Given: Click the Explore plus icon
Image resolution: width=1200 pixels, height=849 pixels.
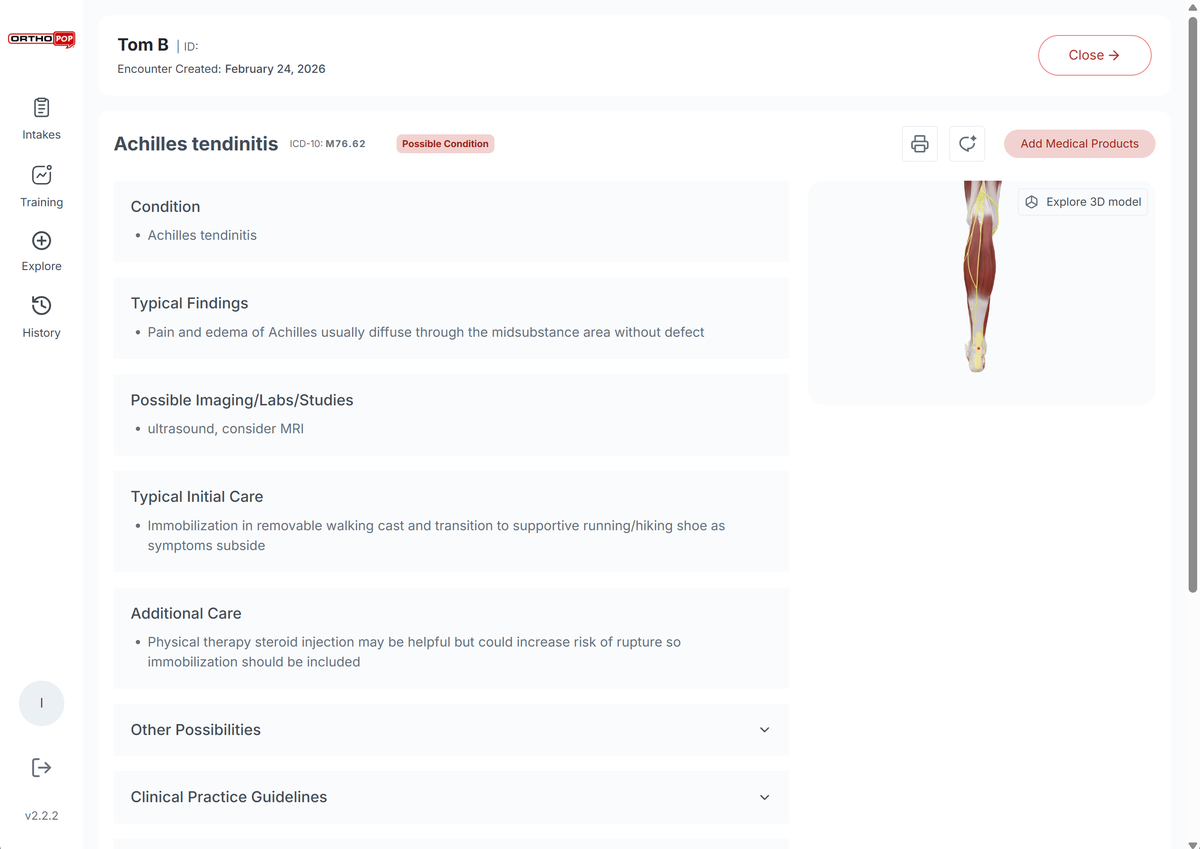Looking at the screenshot, I should point(42,241).
